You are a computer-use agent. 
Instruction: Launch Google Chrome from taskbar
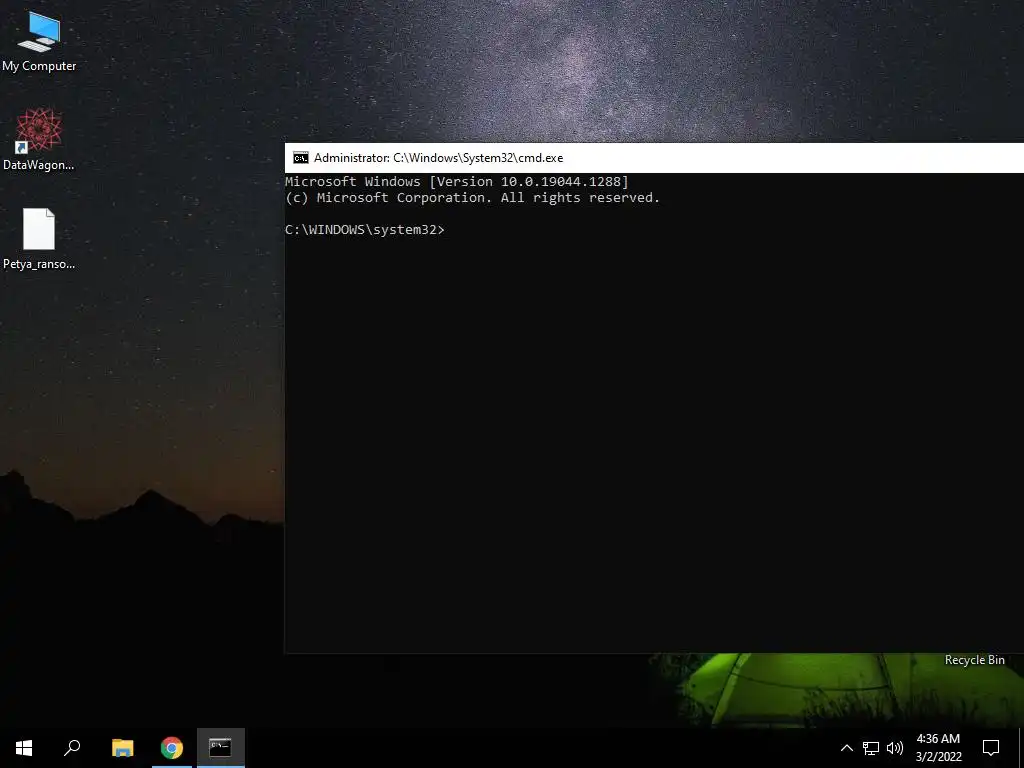coord(172,748)
